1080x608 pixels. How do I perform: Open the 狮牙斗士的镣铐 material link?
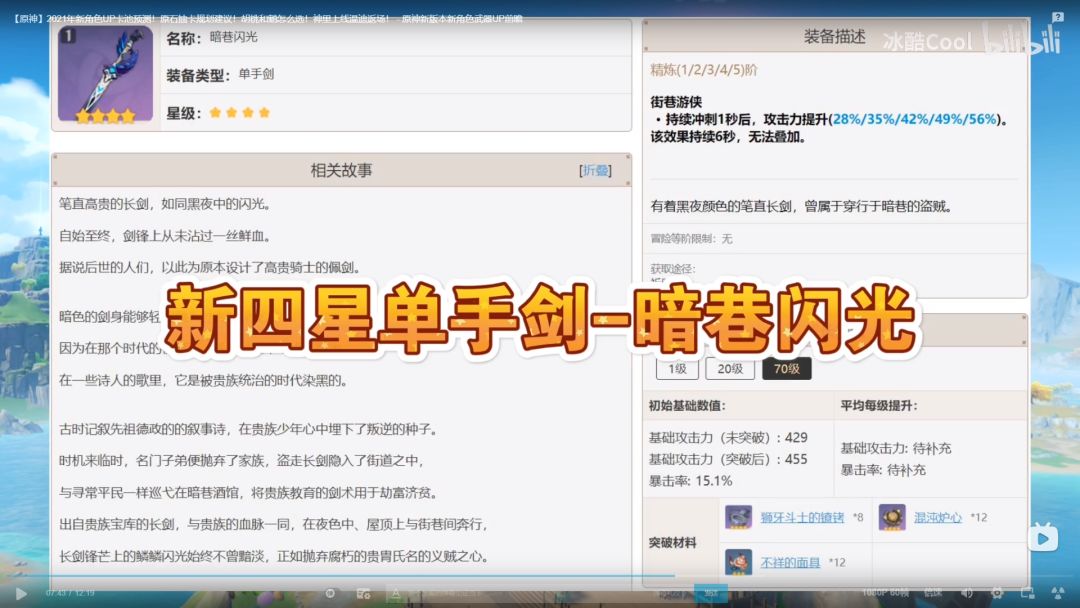coord(802,517)
